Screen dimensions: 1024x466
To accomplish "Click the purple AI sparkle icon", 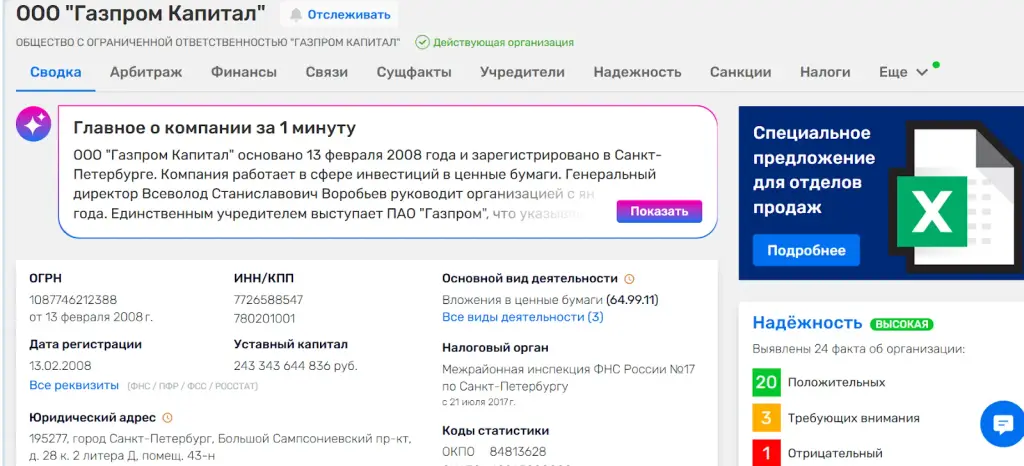I will coord(33,123).
